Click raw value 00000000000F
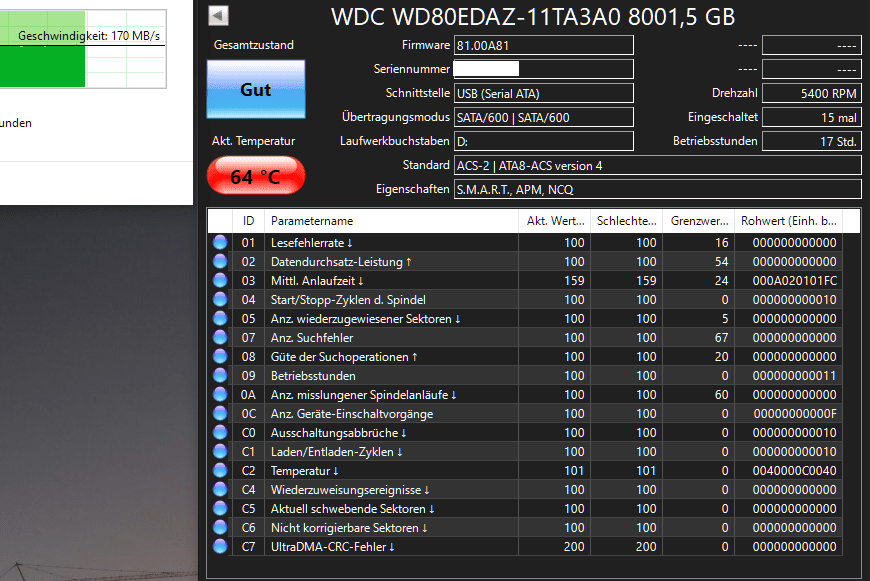The width and height of the screenshot is (870, 581). pos(795,413)
